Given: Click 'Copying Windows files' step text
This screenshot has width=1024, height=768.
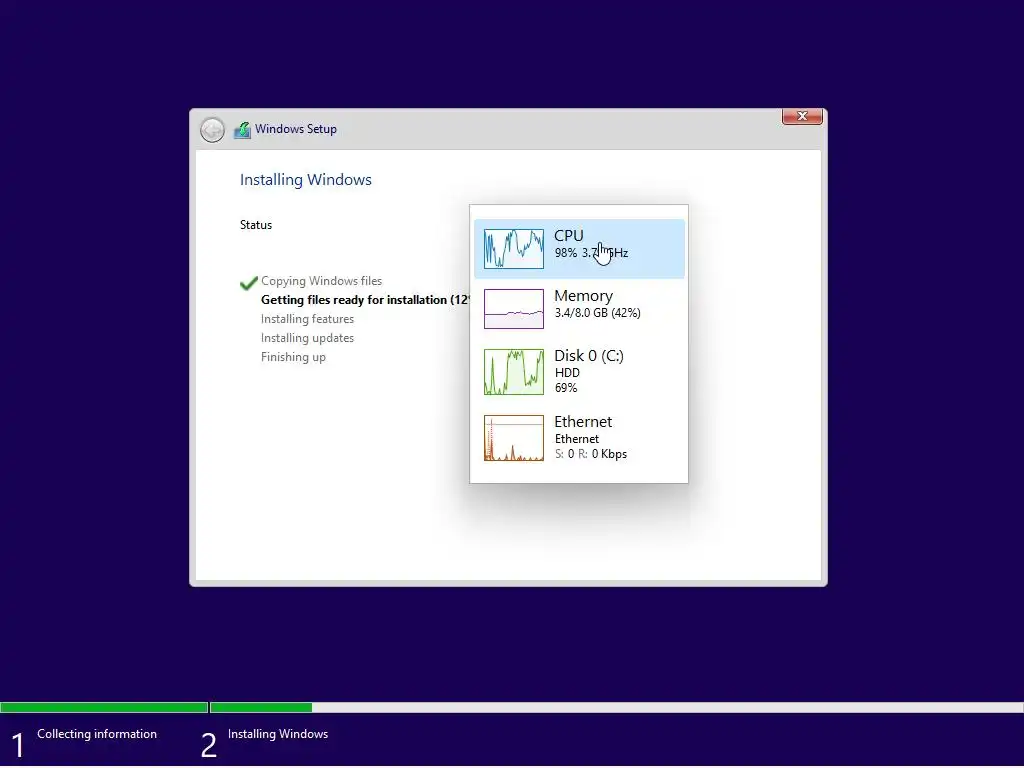Looking at the screenshot, I should pyautogui.click(x=321, y=281).
